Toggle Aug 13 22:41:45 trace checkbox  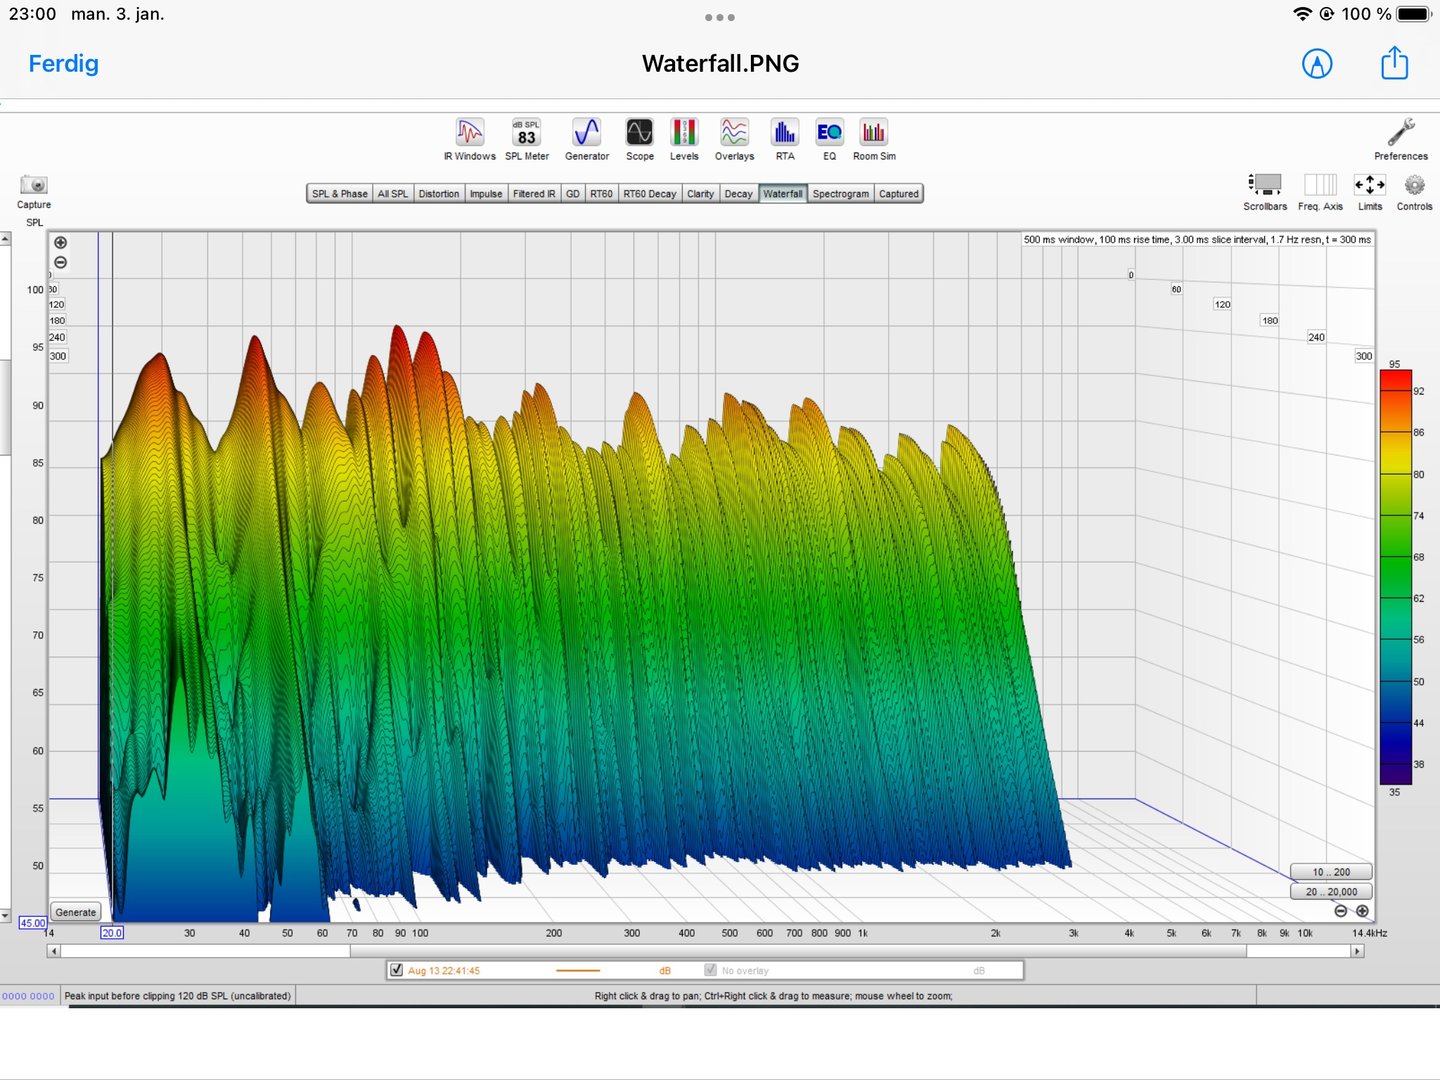397,970
